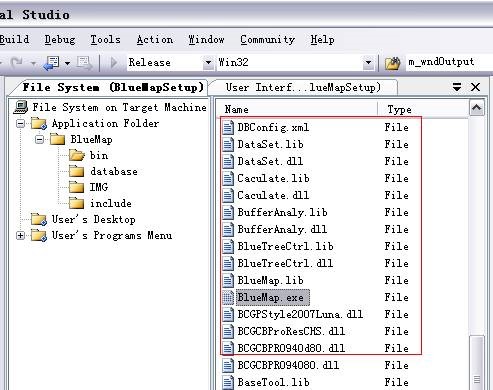This screenshot has height=390, width=493.
Task: Select the Caculate.lib file icon
Action: click(228, 179)
